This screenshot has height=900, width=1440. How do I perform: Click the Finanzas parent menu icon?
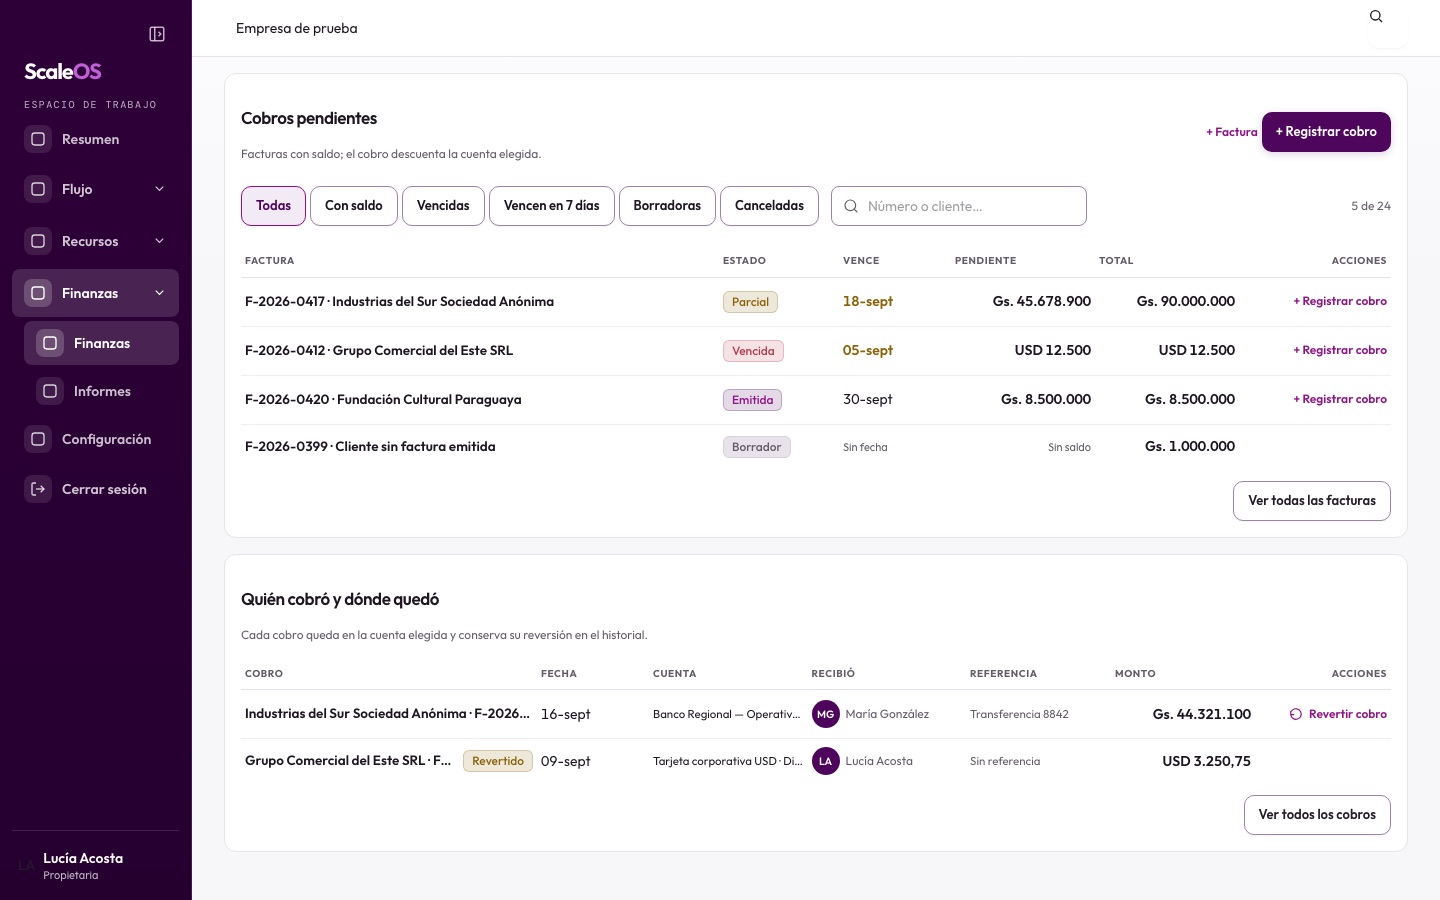[38, 293]
